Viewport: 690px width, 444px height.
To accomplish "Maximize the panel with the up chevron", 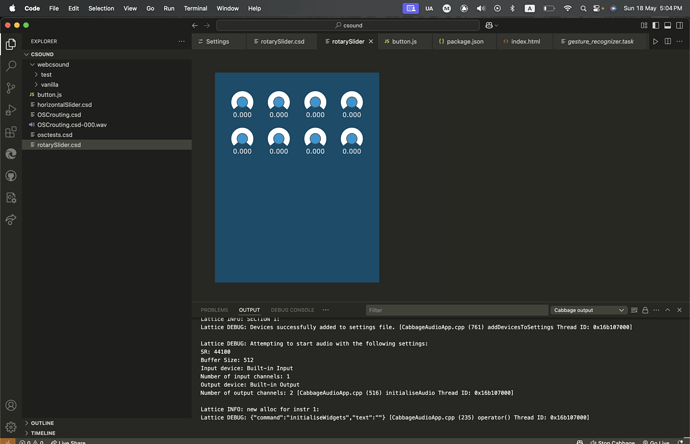I will click(668, 310).
